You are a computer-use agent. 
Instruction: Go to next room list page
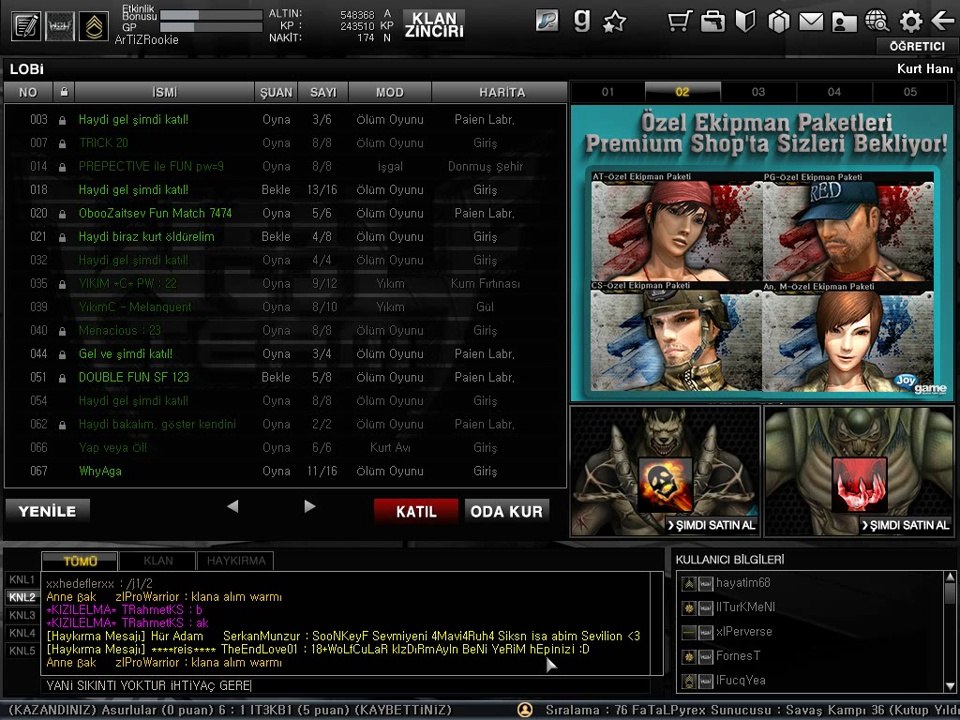(x=310, y=506)
